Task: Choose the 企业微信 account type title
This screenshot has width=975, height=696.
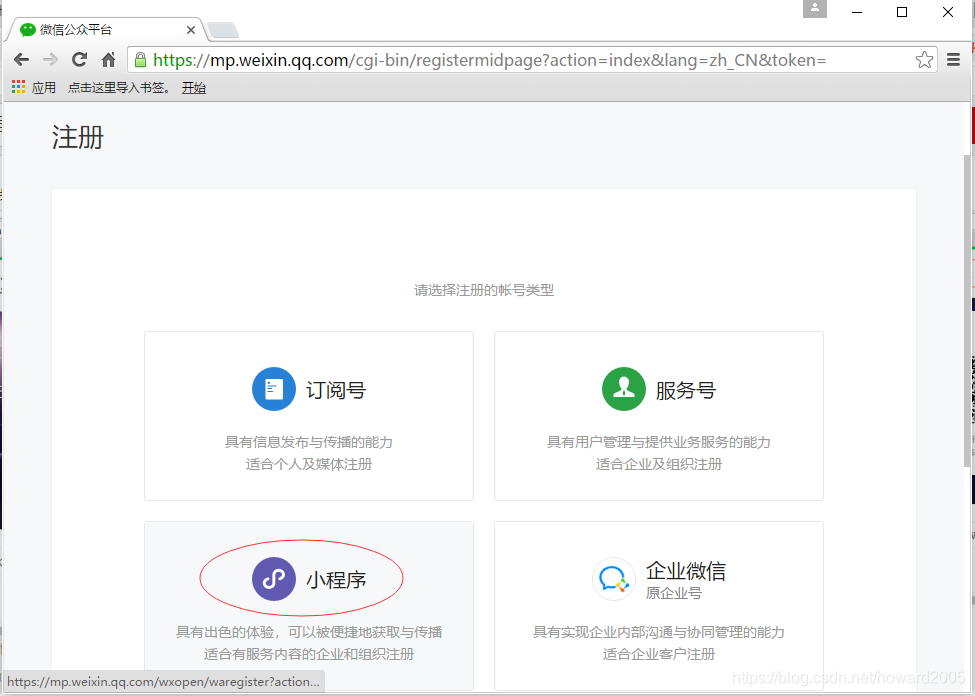Action: [x=686, y=570]
